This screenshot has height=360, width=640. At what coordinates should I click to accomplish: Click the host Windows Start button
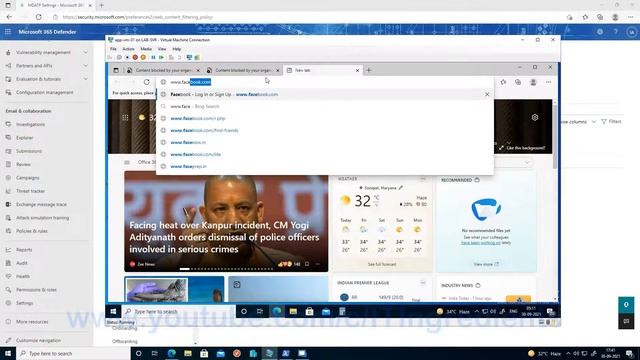8,353
